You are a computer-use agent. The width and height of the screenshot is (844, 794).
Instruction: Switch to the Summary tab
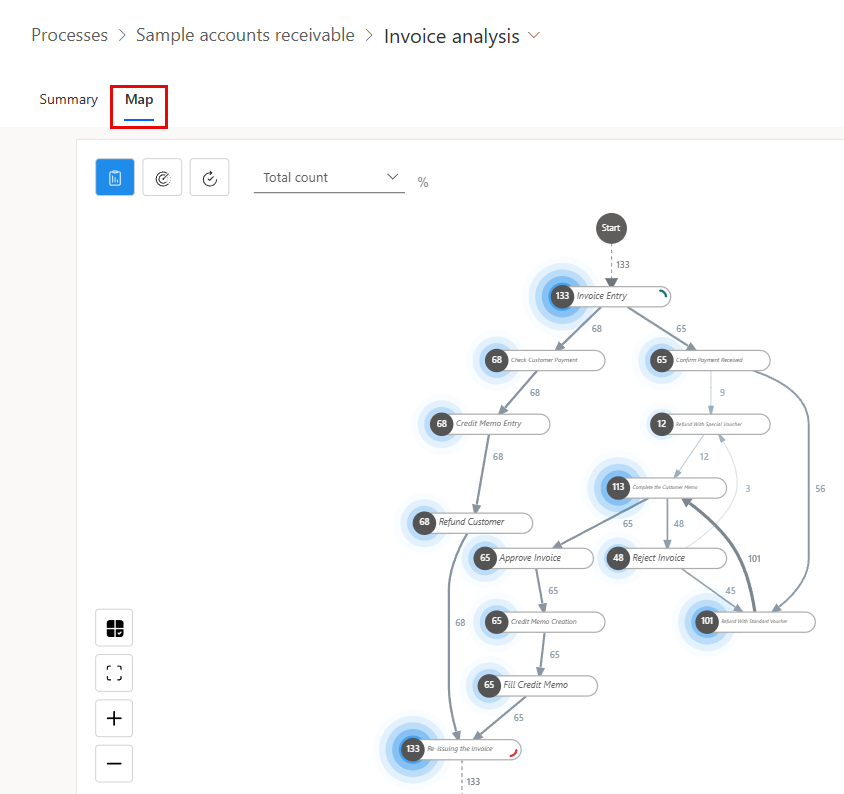pyautogui.click(x=68, y=100)
